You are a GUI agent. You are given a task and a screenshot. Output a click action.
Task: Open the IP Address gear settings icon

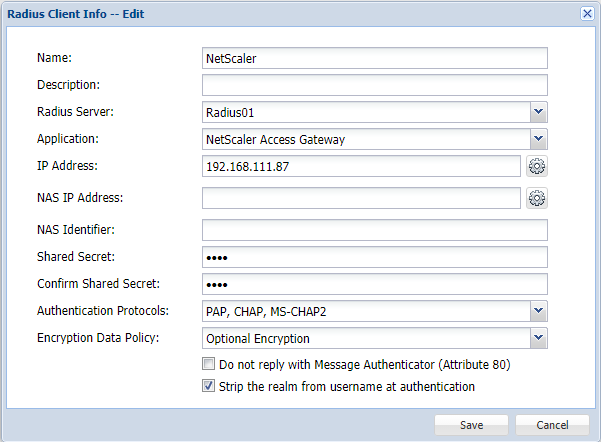point(537,166)
